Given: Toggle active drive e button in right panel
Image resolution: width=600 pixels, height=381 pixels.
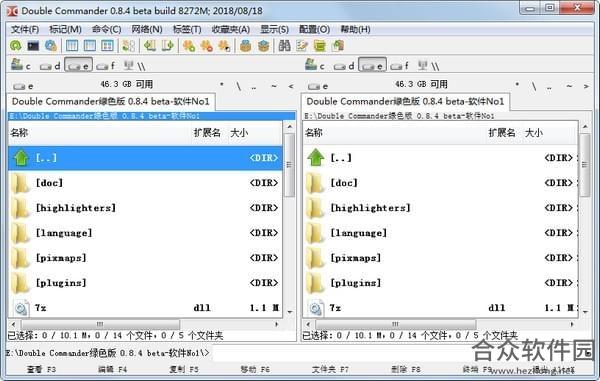Looking at the screenshot, I should (372, 65).
